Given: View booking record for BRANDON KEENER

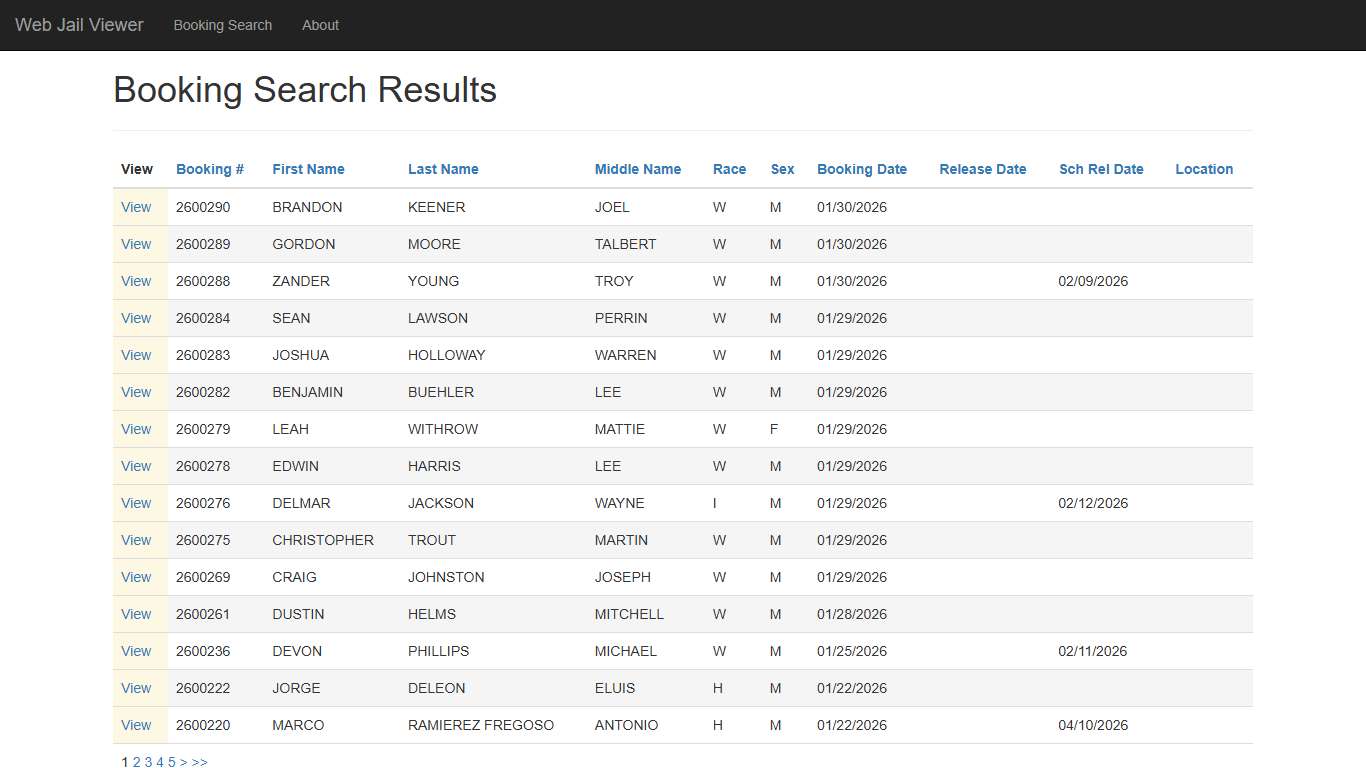Looking at the screenshot, I should (136, 207).
